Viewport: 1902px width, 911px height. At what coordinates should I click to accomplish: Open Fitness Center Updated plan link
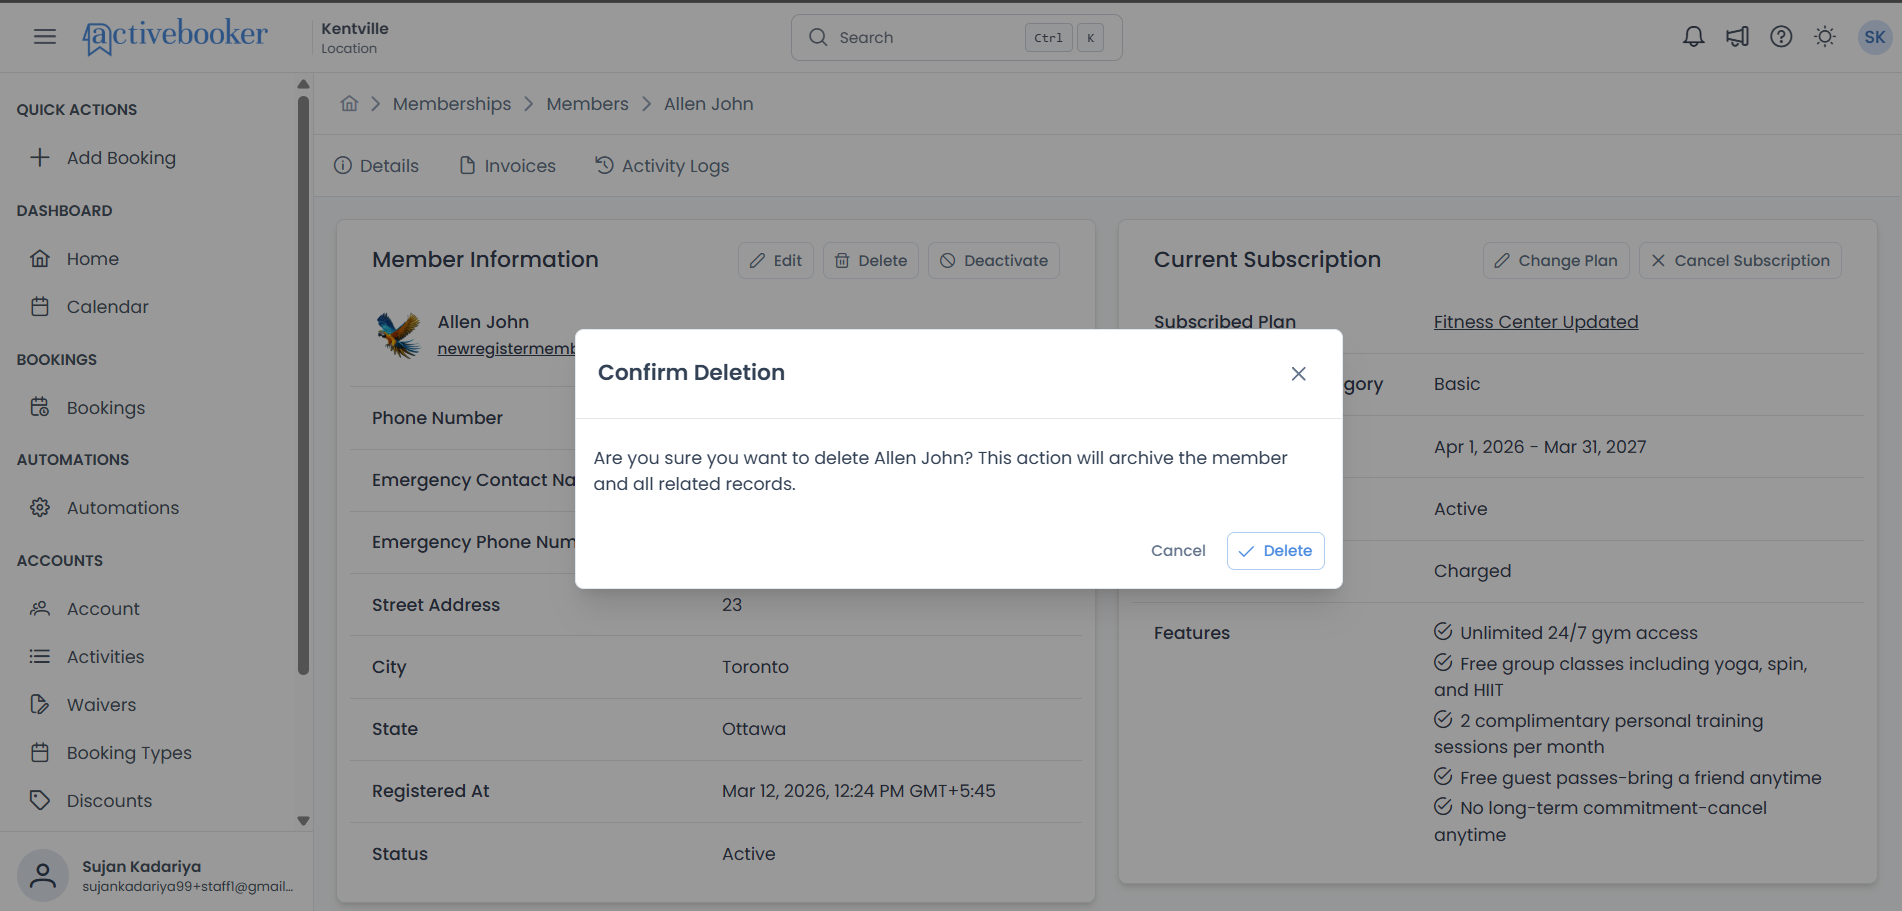pyautogui.click(x=1536, y=322)
